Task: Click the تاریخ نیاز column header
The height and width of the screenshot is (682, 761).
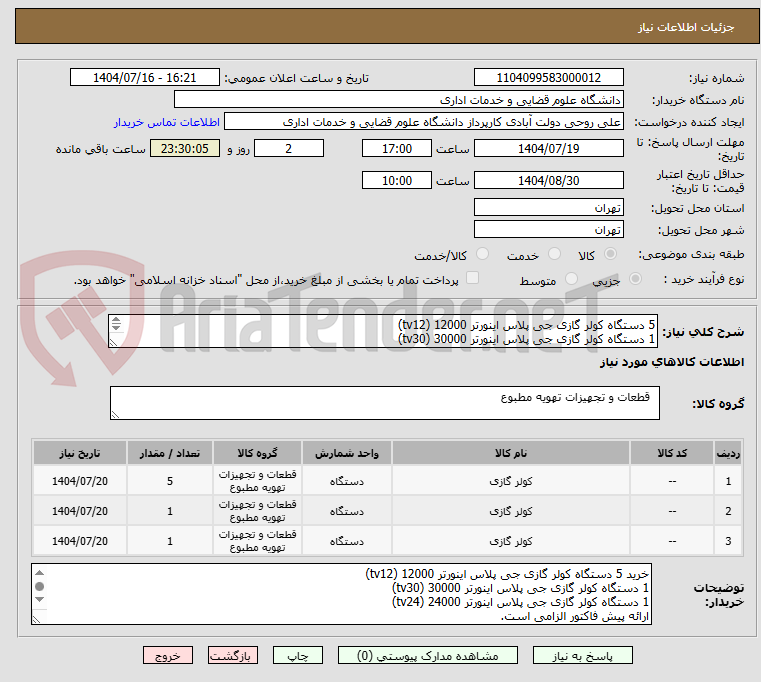Action: tap(80, 453)
